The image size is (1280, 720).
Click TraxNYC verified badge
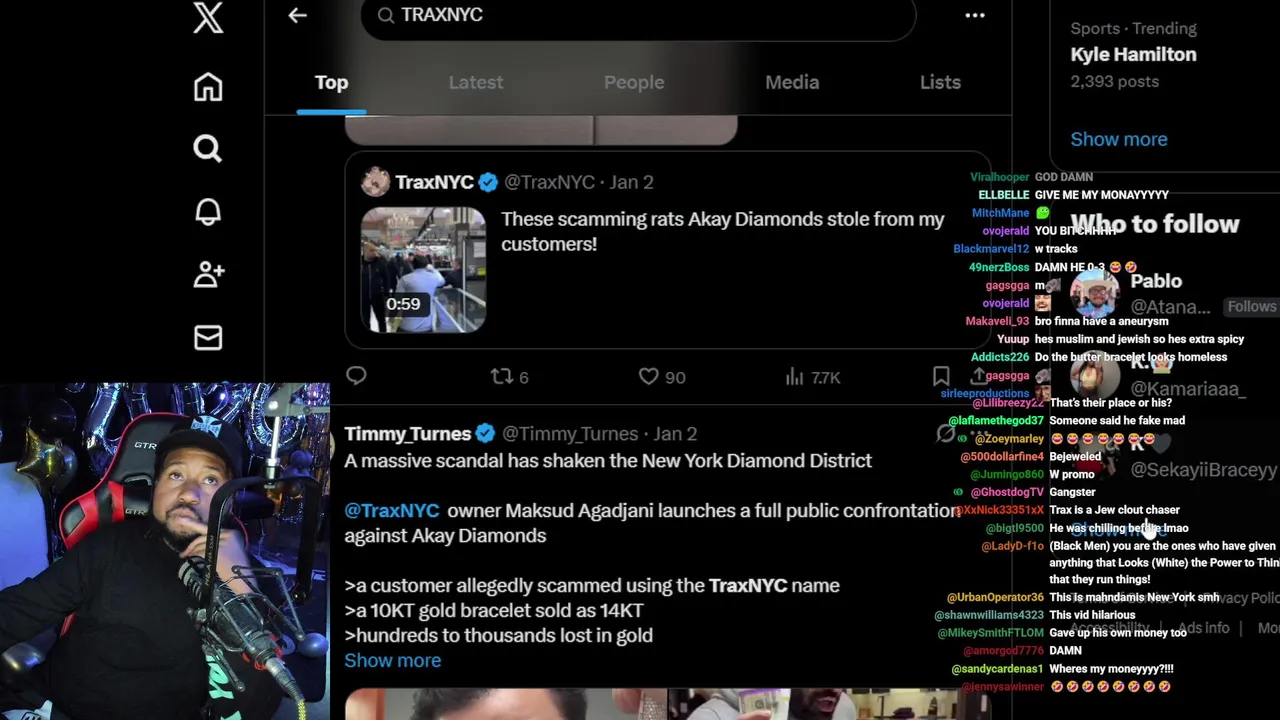pos(488,182)
